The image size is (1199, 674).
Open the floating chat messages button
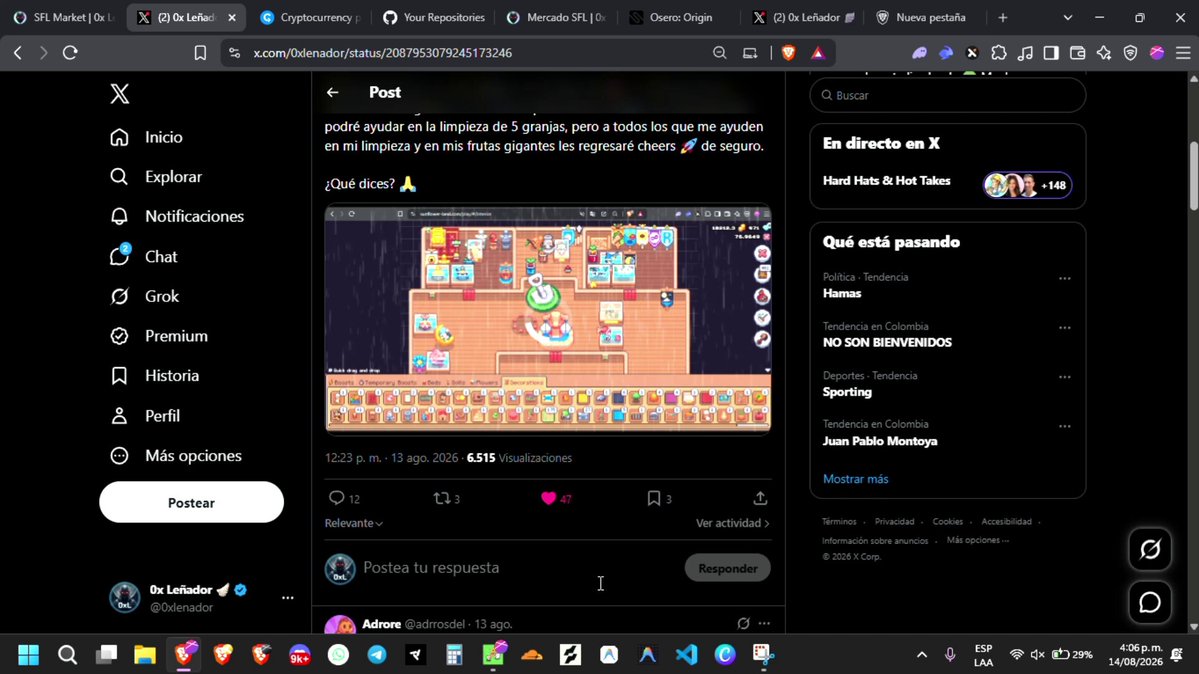pyautogui.click(x=1150, y=602)
